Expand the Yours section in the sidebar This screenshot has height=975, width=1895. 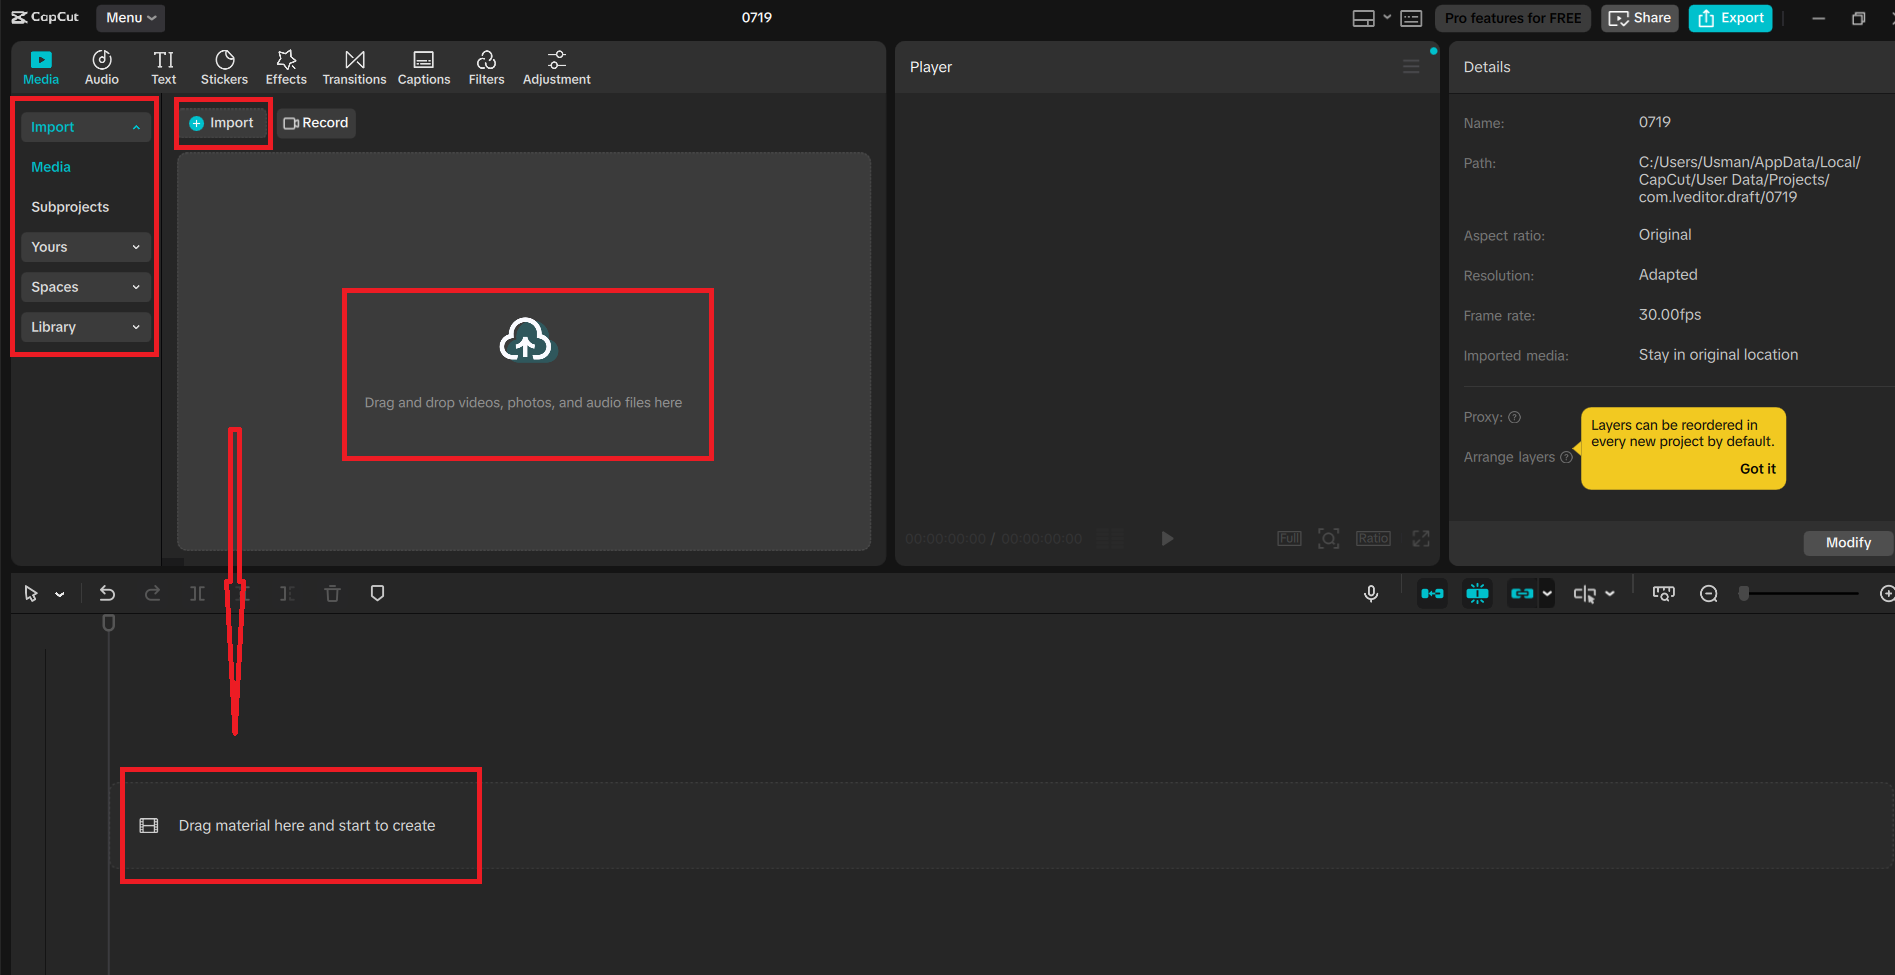point(85,246)
